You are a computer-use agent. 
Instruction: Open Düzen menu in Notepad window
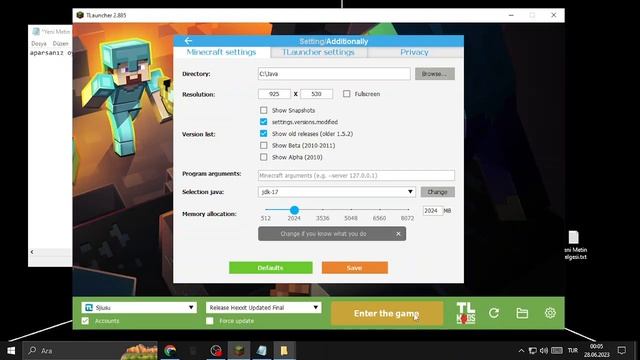(60, 43)
